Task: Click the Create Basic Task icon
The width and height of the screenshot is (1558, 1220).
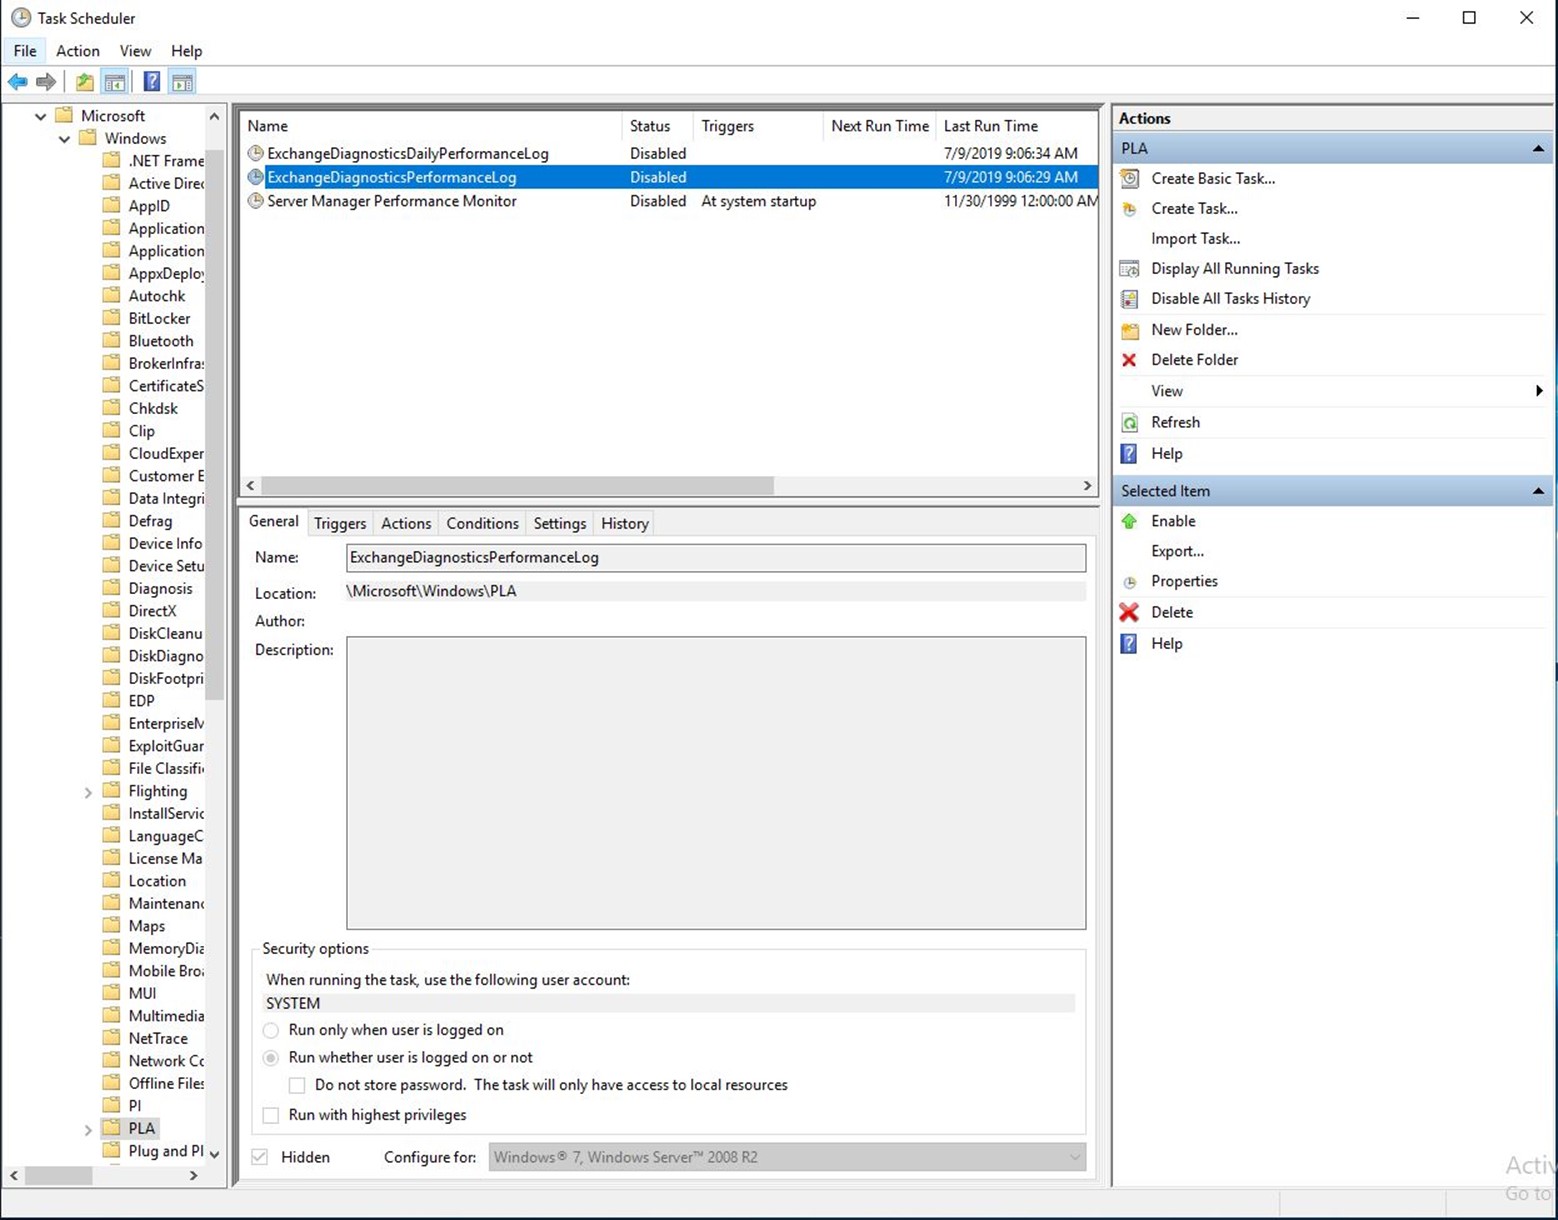Action: point(1130,178)
